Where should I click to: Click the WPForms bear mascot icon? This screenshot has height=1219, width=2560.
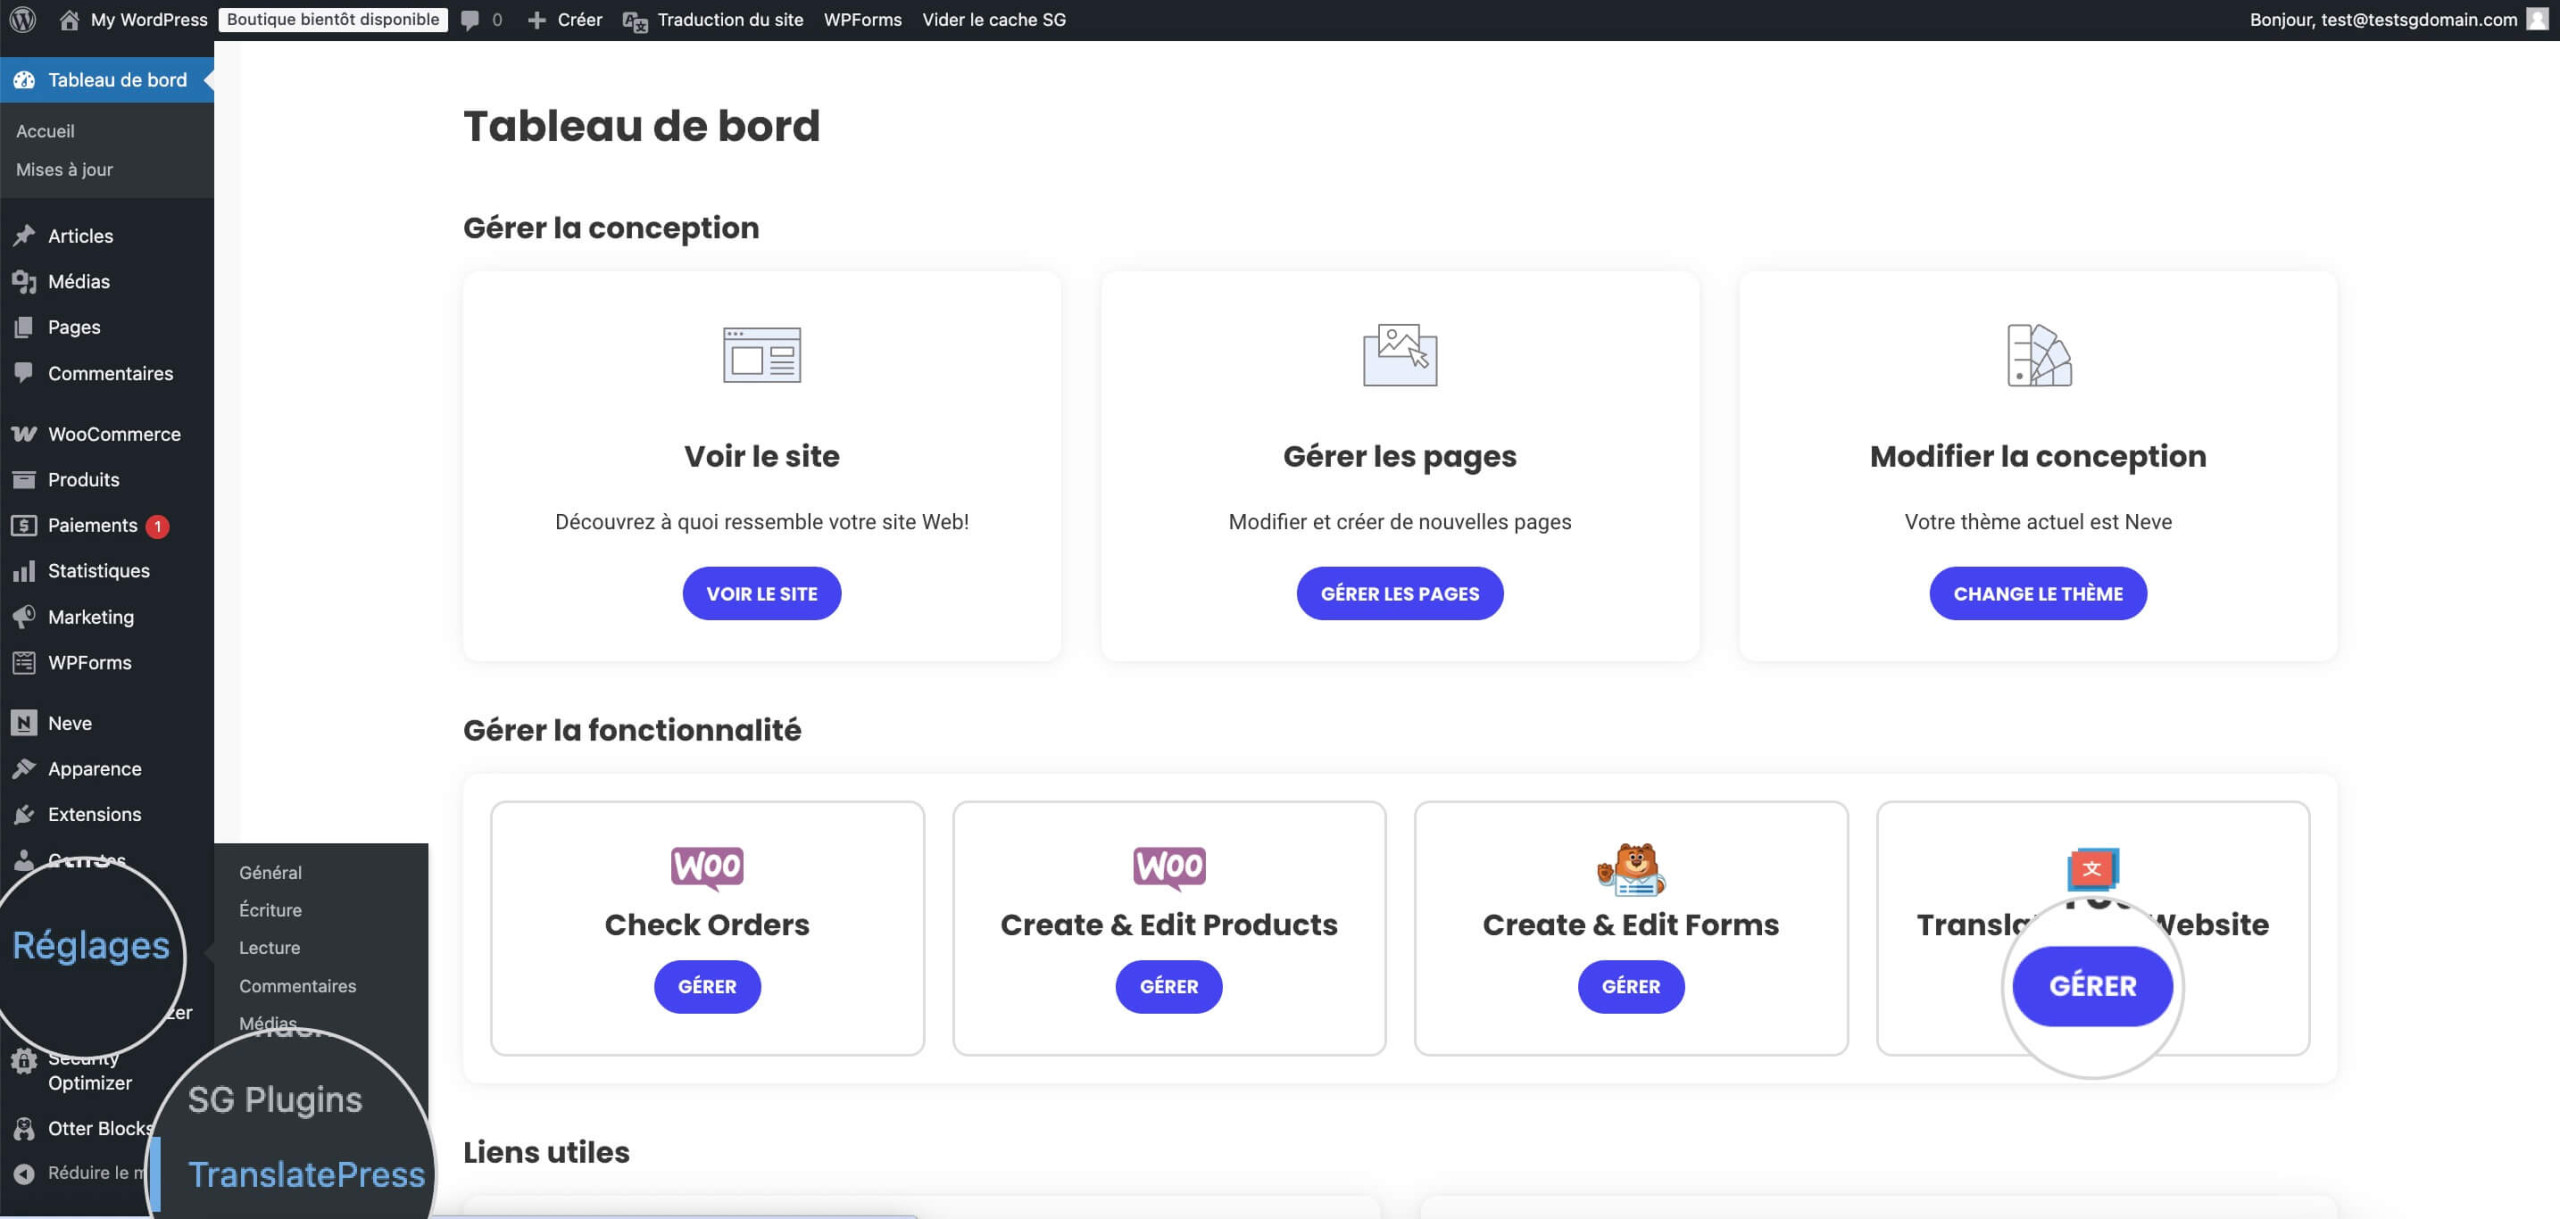(x=1631, y=869)
